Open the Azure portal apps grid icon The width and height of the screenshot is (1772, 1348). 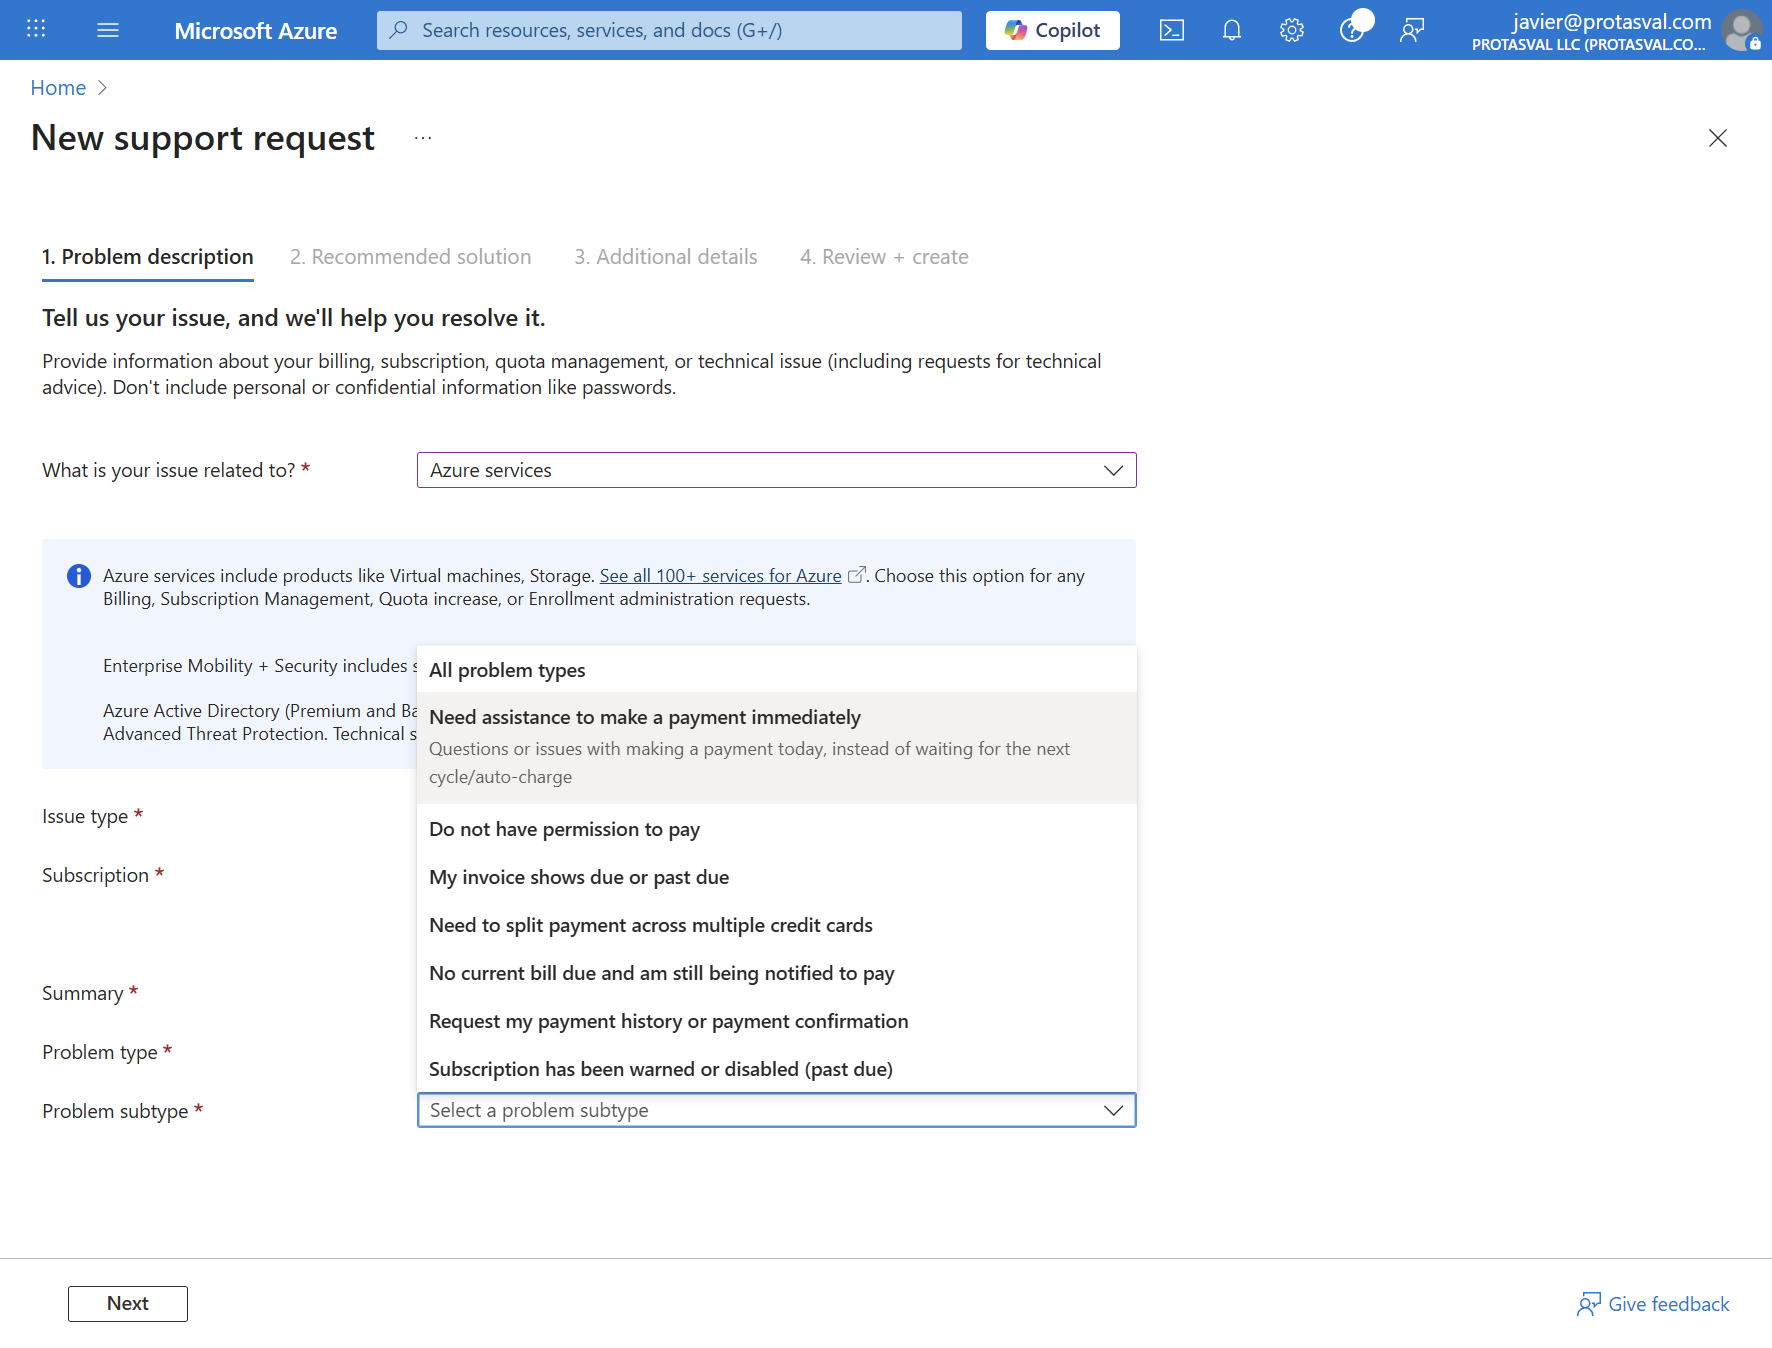coord(36,29)
